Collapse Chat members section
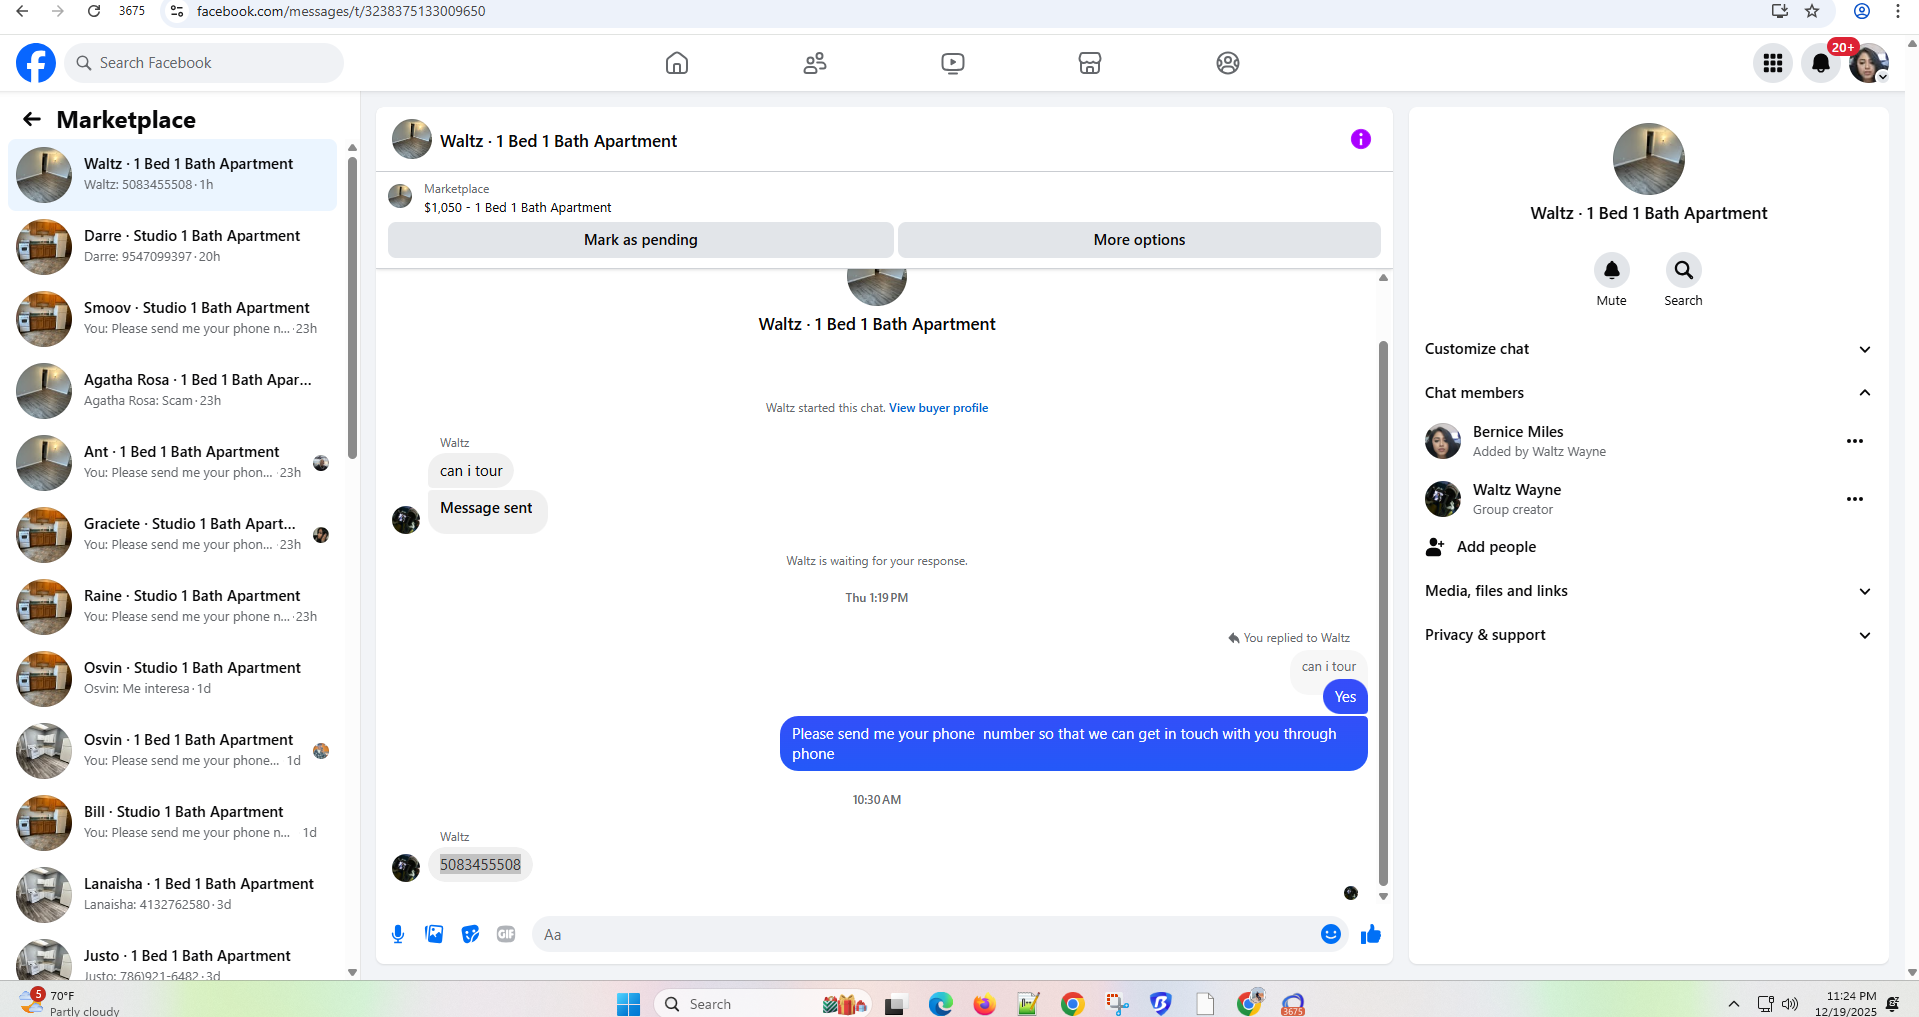 point(1648,393)
